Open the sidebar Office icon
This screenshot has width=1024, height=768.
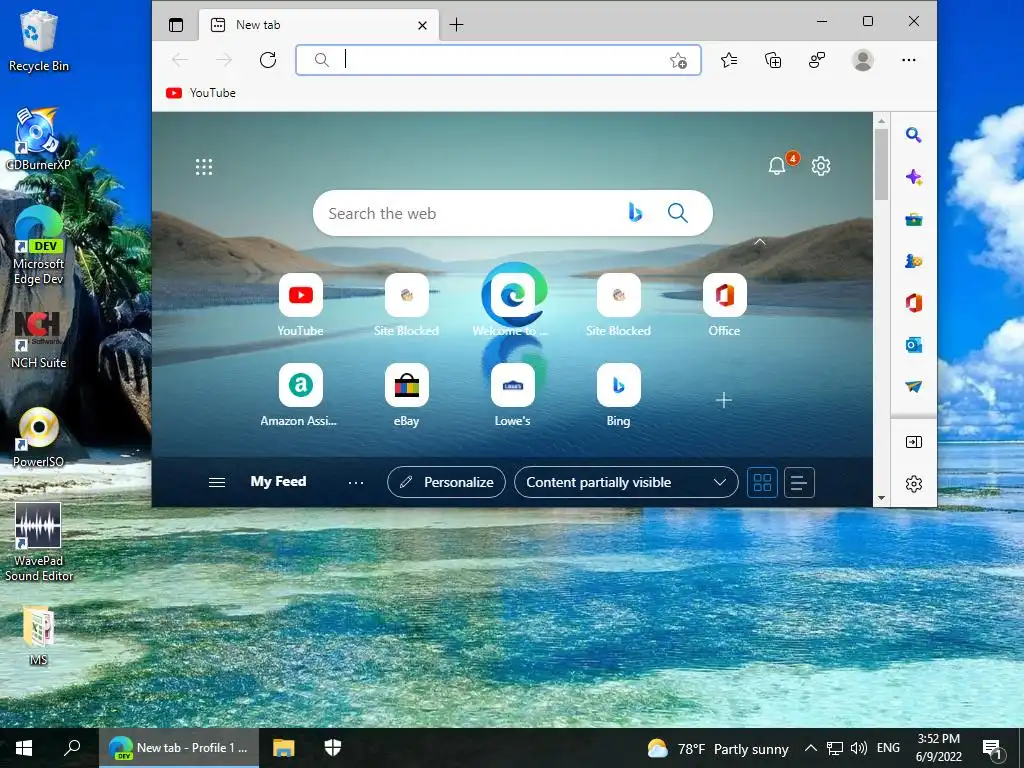(x=914, y=303)
